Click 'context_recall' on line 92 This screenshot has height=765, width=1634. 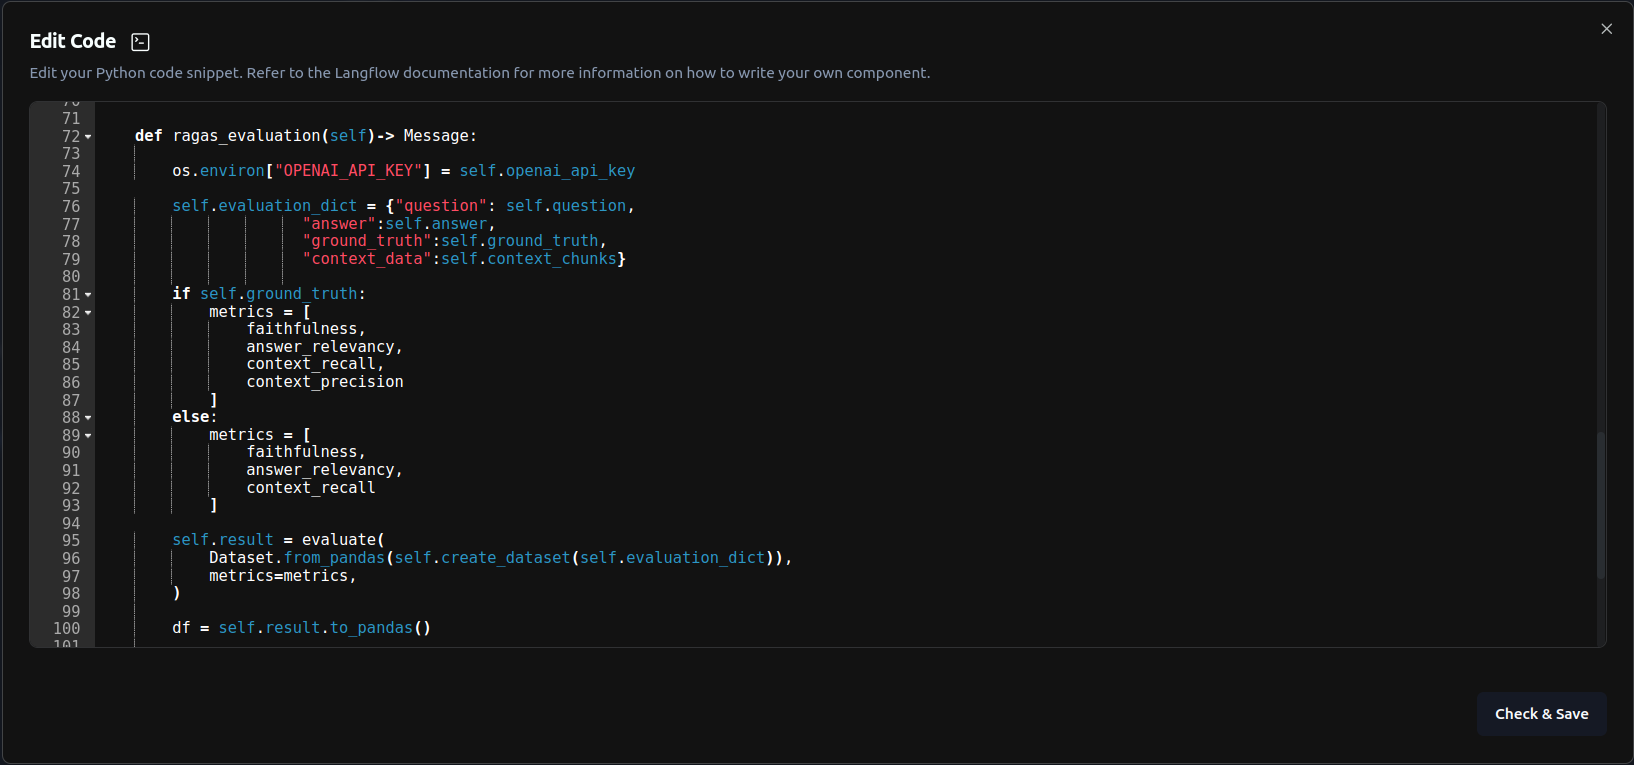[x=311, y=488]
